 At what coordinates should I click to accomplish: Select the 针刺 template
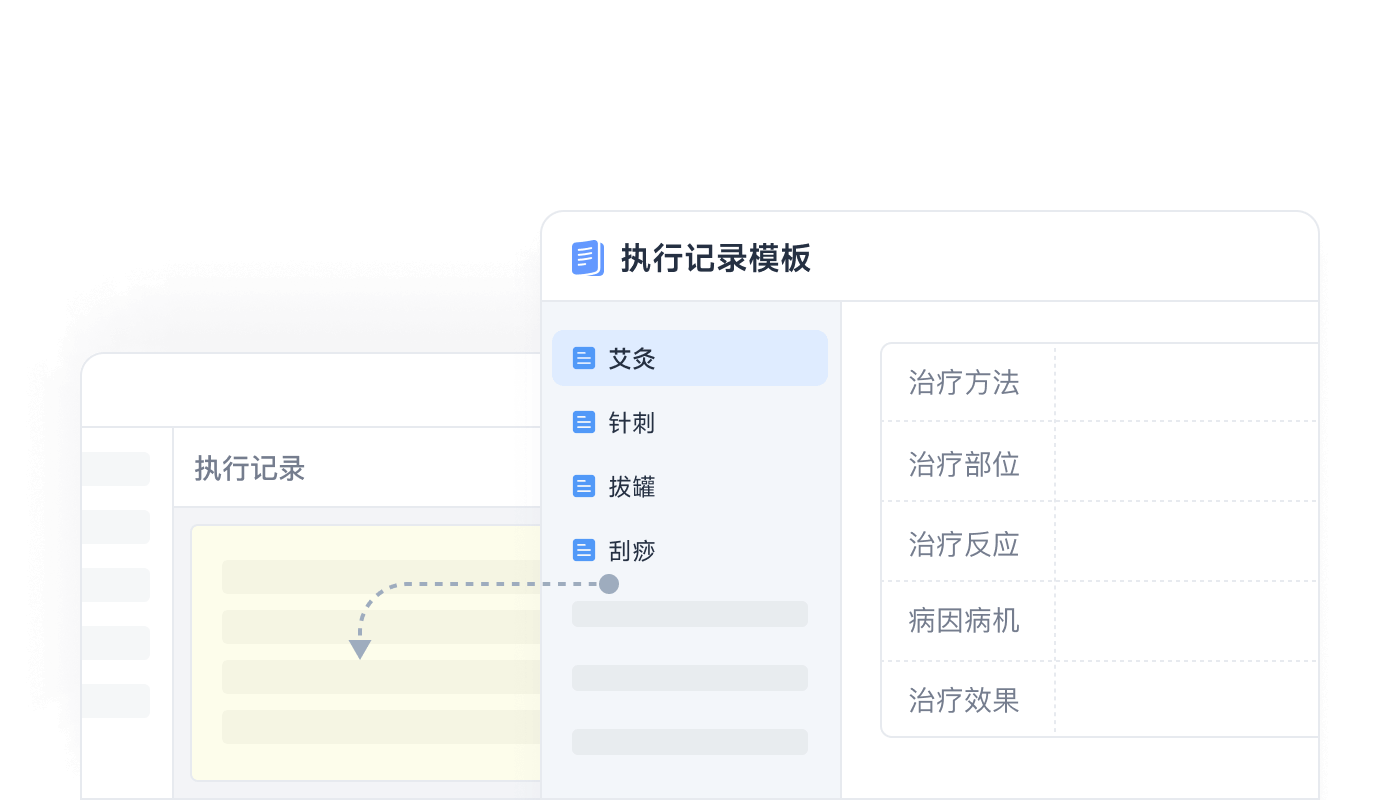690,422
